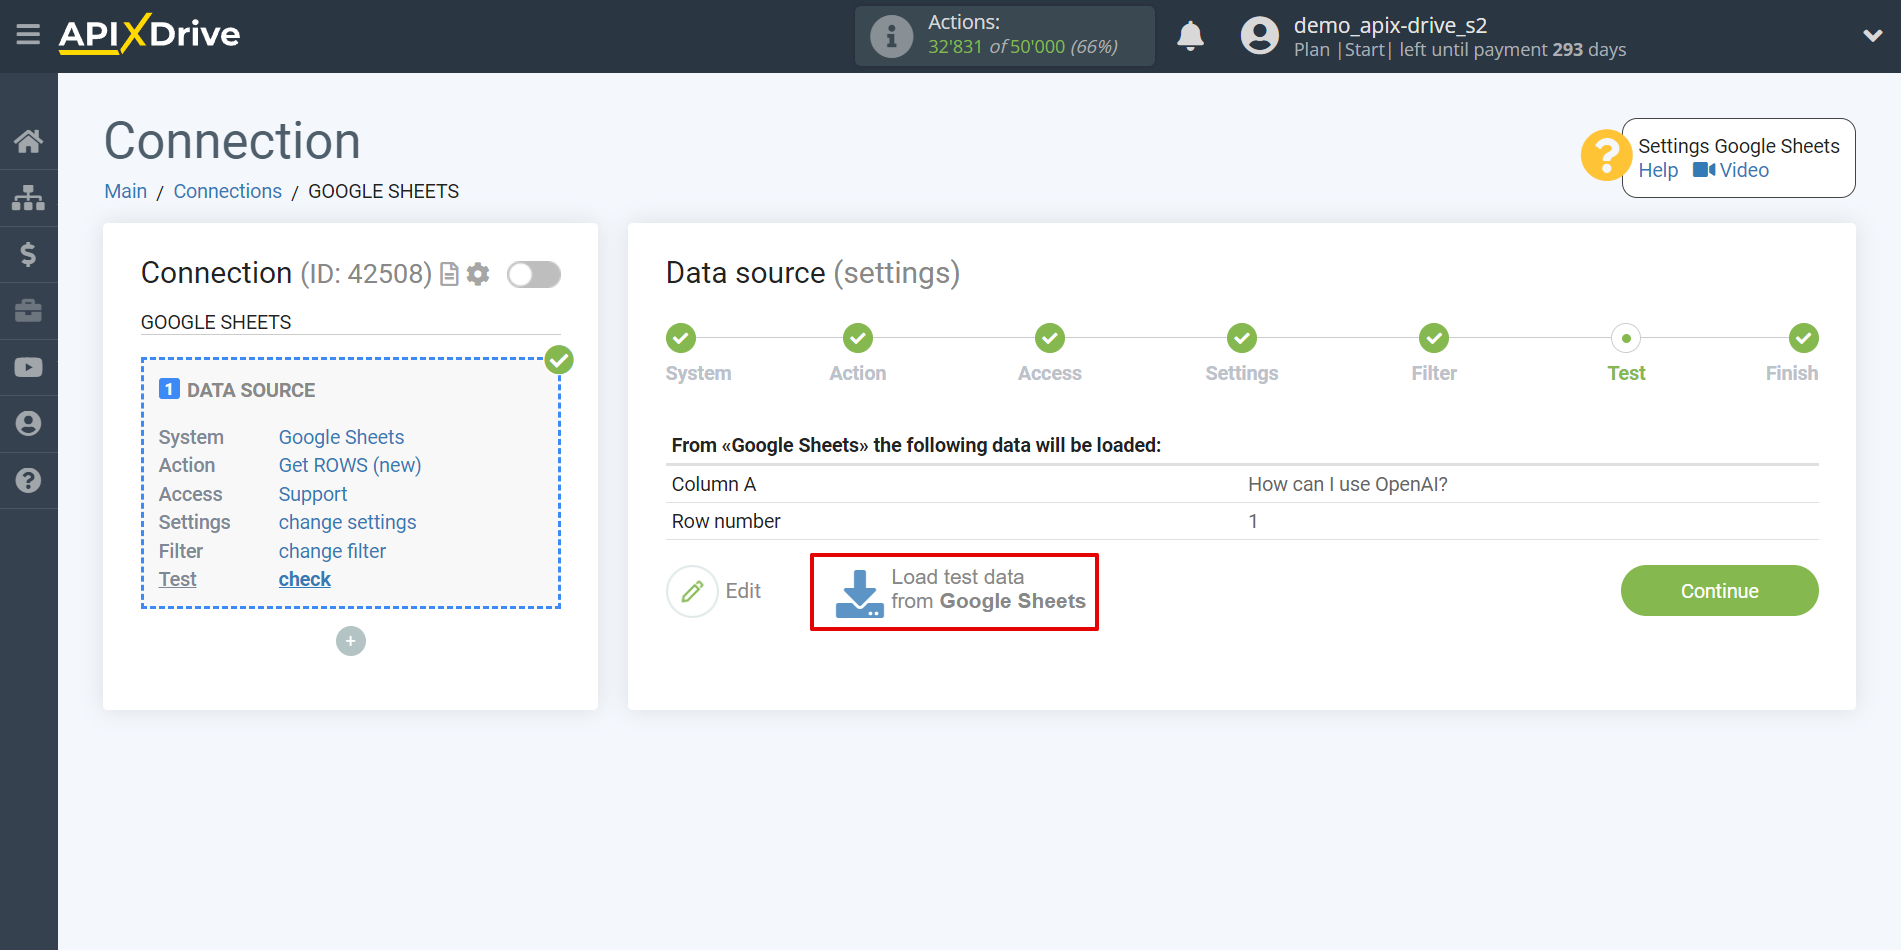1901x950 pixels.
Task: Select the Row number label
Action: [726, 521]
